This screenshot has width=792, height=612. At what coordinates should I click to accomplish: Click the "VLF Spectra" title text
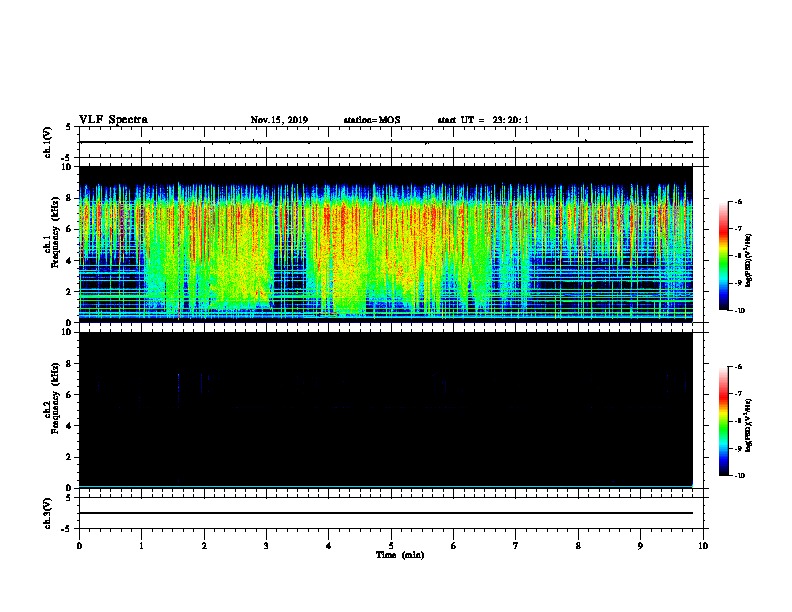tap(113, 120)
